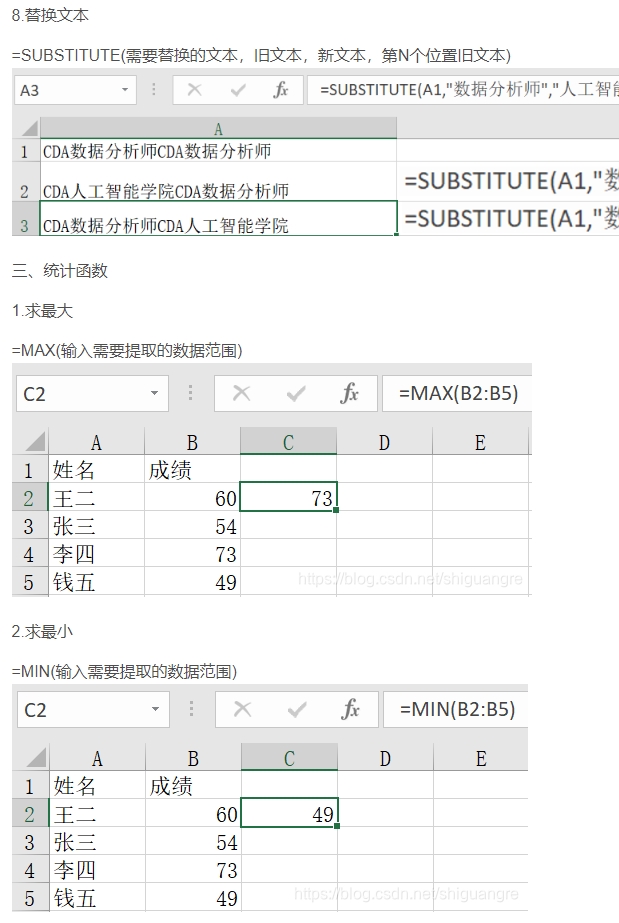
Task: Expand name box dropdown in MAX example
Action: pyautogui.click(x=154, y=393)
